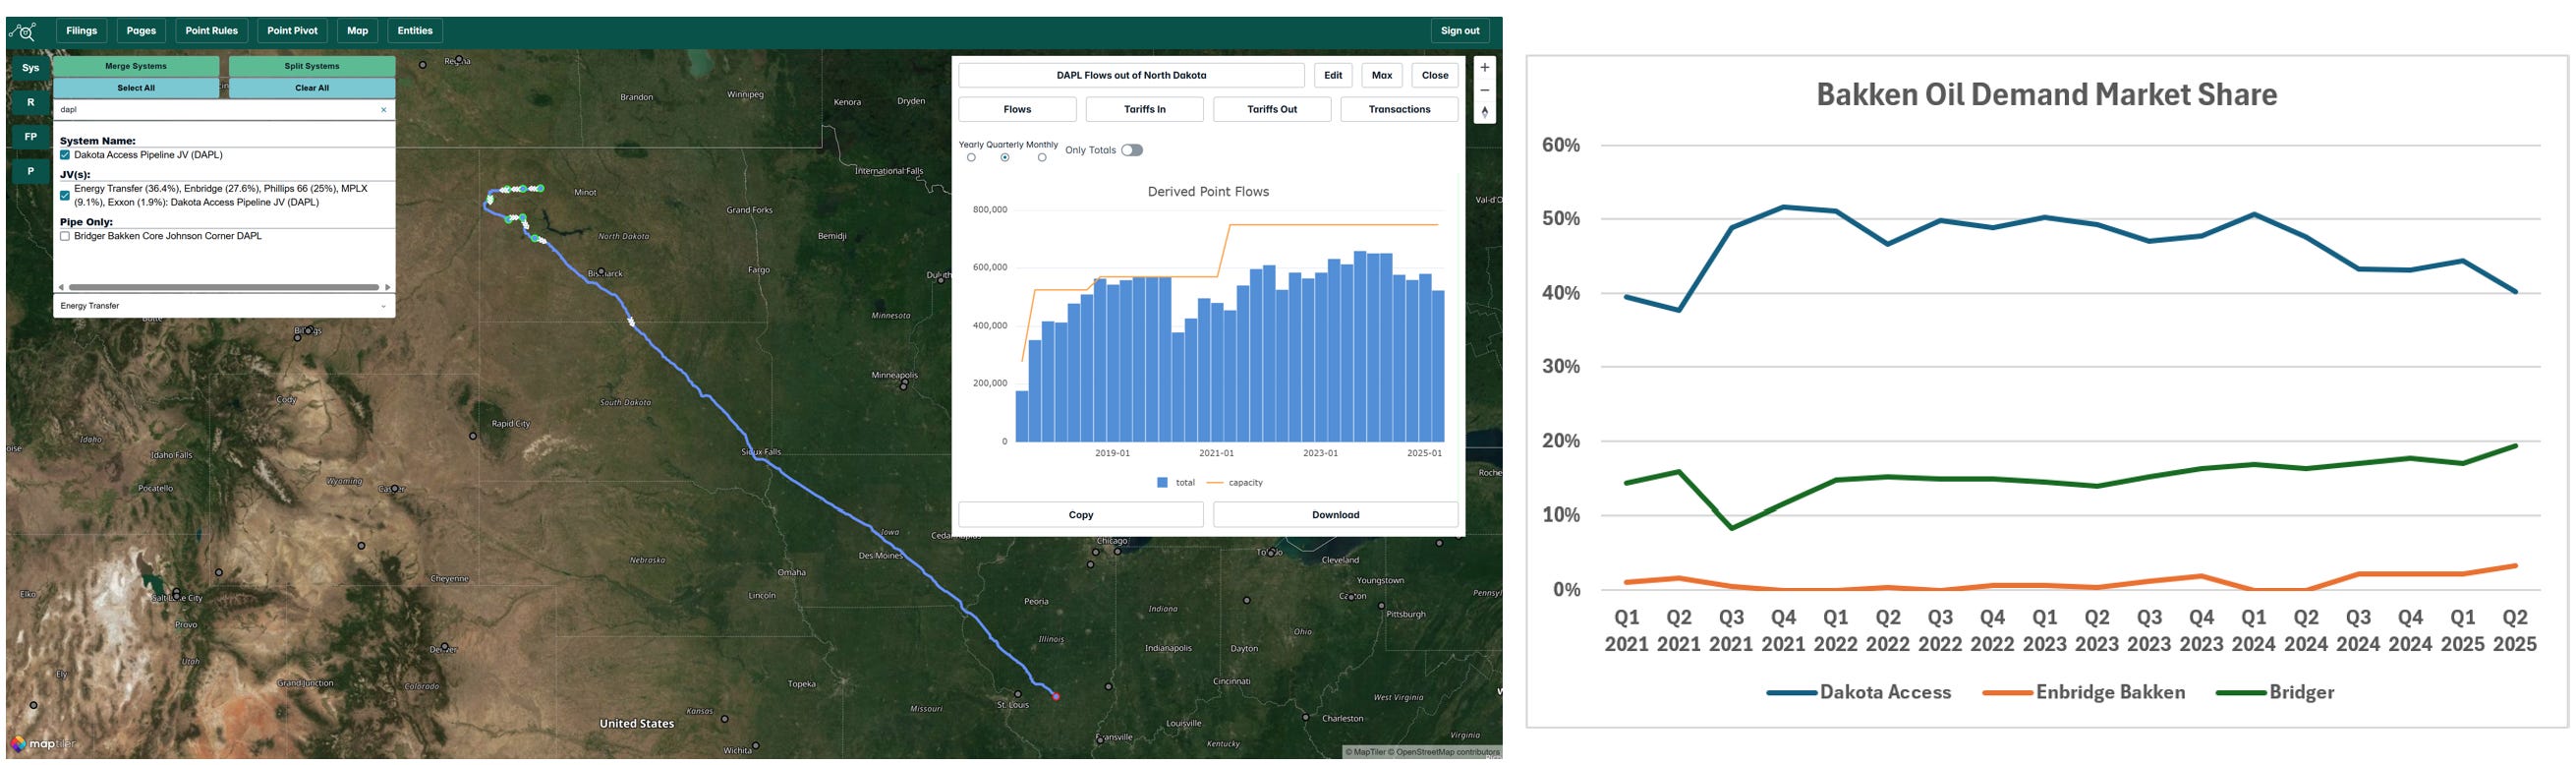This screenshot has width=2576, height=765.
Task: Open the Filings menu
Action: pos(82,31)
